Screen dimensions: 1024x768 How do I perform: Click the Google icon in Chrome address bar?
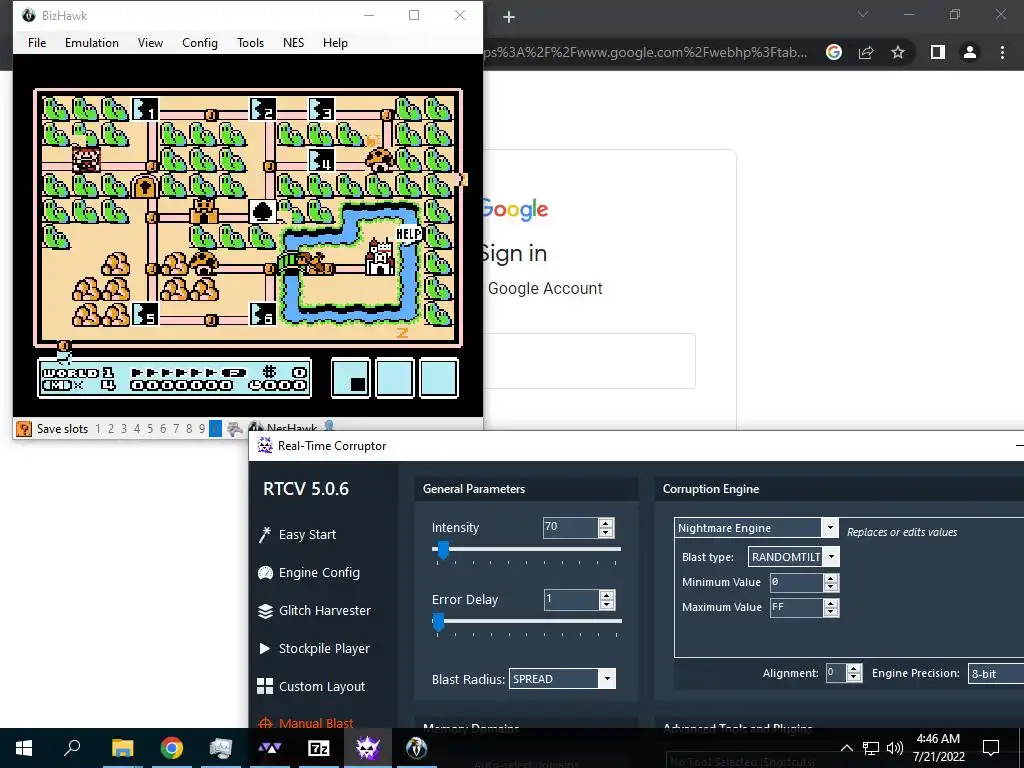pos(834,52)
